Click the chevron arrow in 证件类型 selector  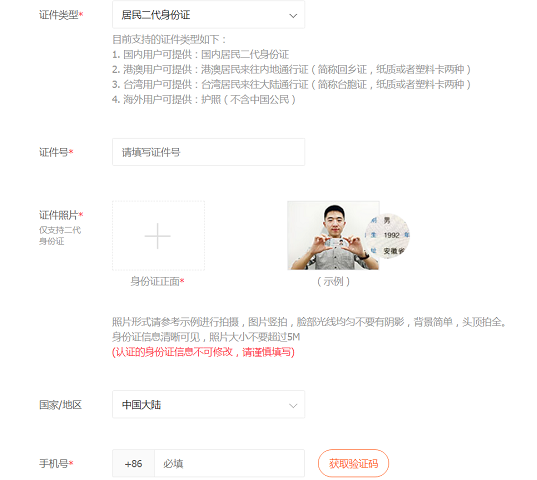pos(293,16)
